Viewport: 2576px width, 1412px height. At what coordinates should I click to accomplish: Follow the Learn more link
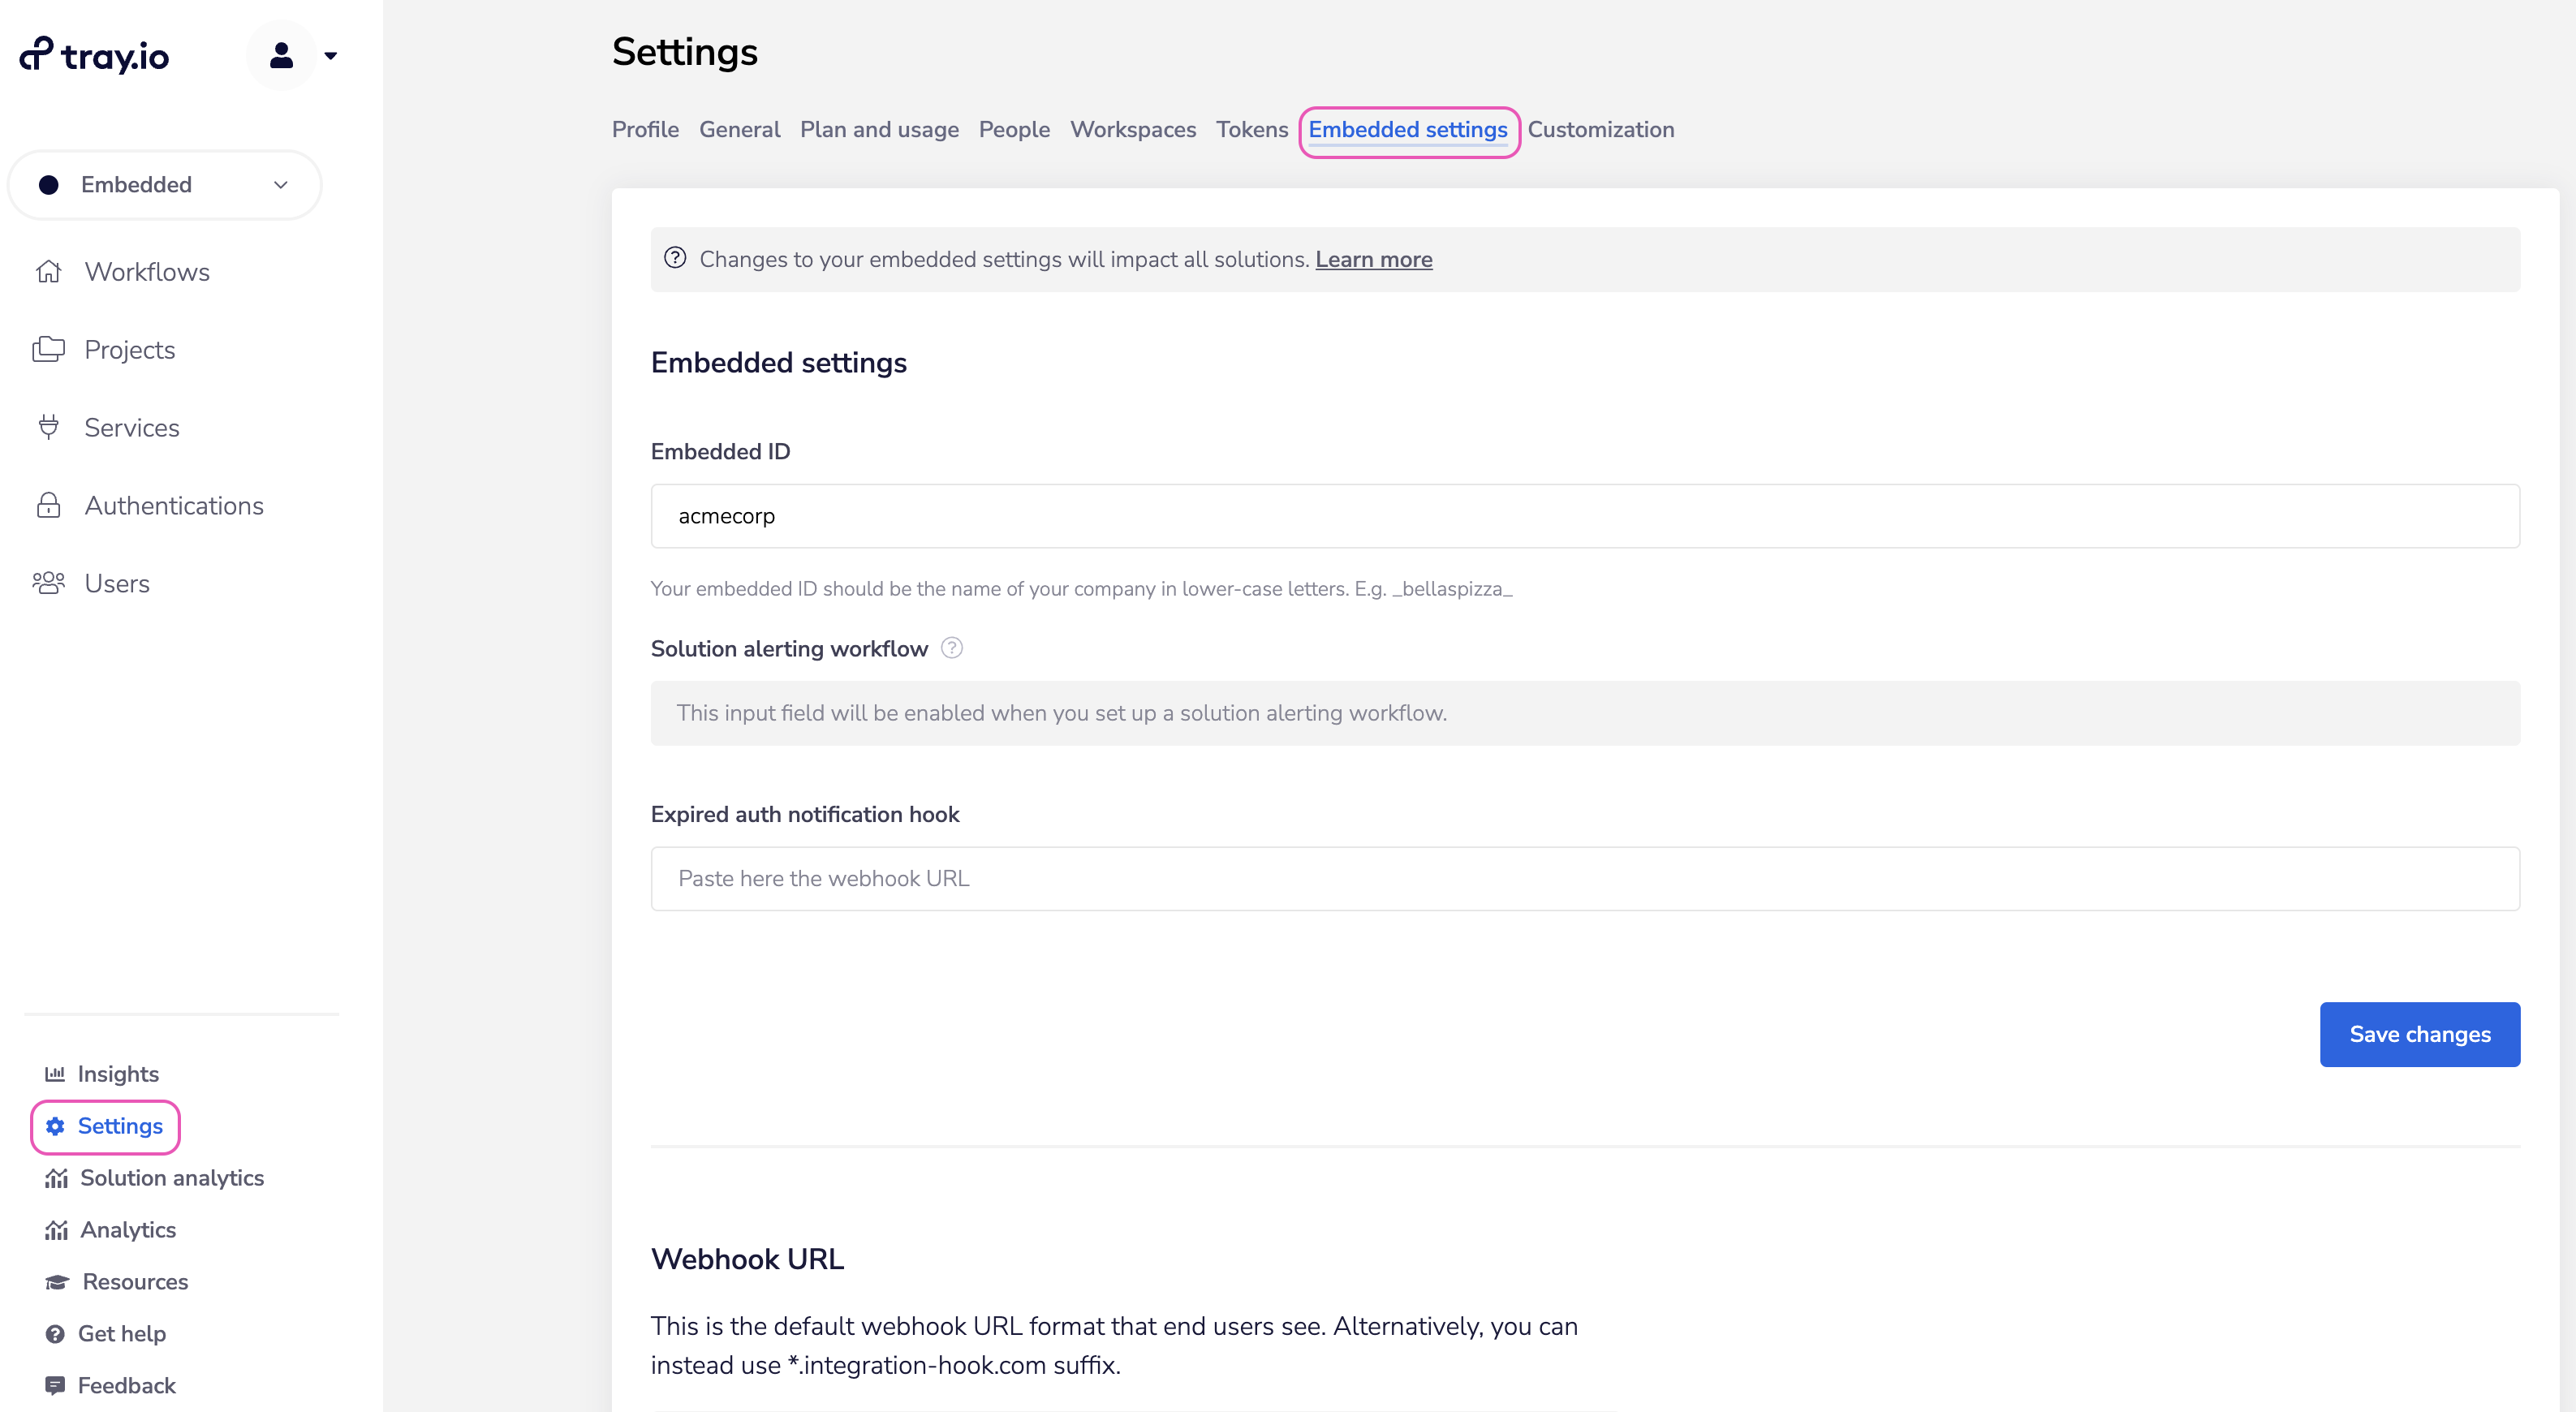tap(1373, 260)
